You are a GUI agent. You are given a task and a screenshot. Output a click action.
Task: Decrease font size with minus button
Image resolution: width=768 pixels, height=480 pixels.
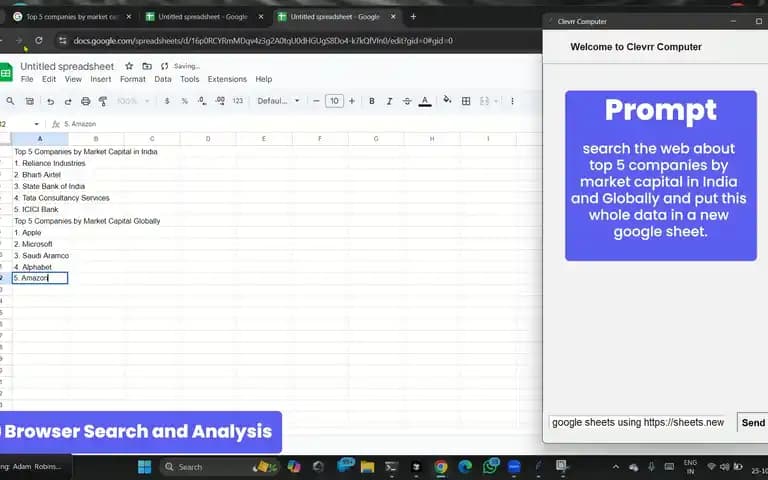316,101
